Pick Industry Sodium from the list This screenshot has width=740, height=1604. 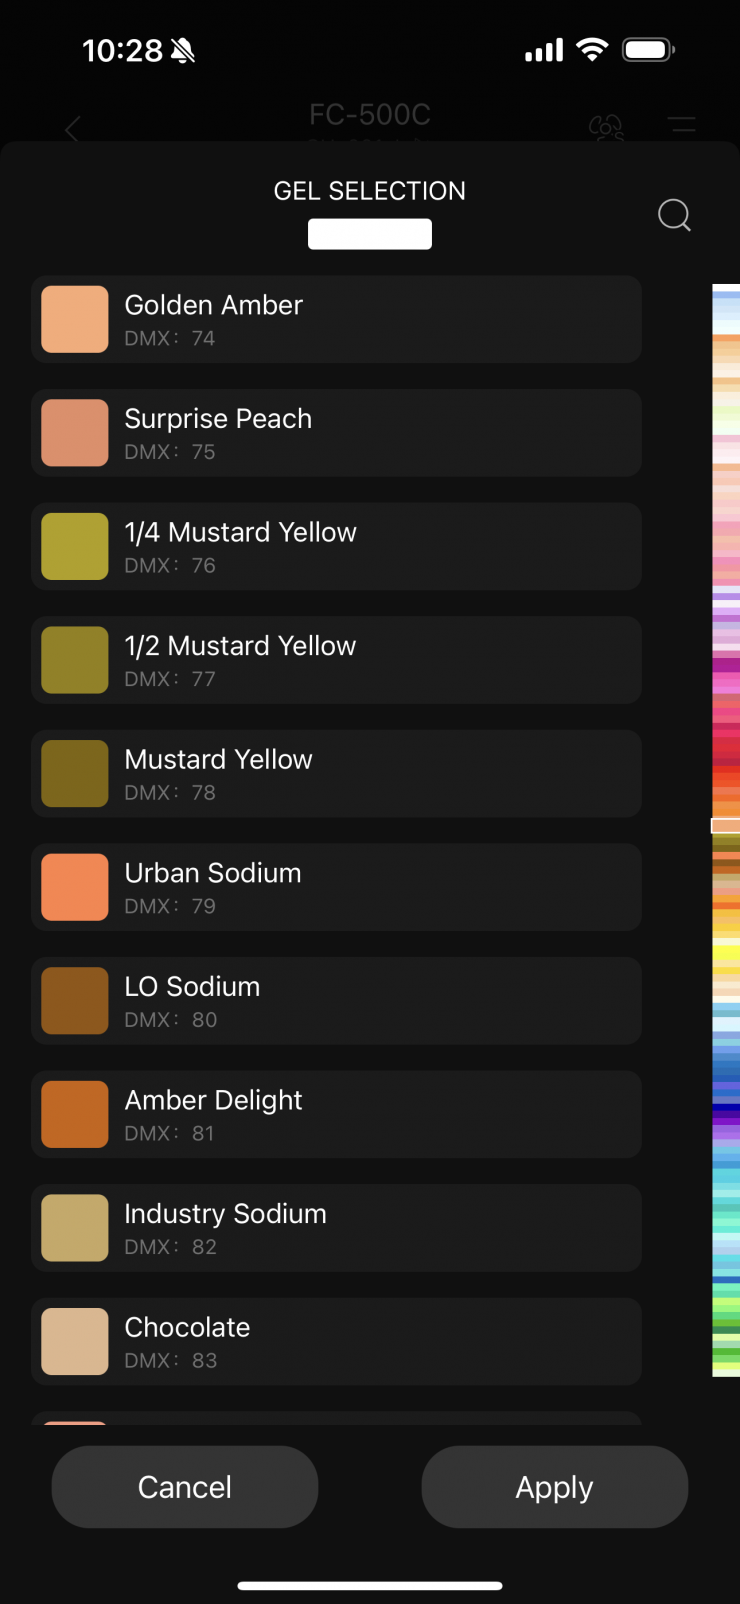tap(336, 1228)
